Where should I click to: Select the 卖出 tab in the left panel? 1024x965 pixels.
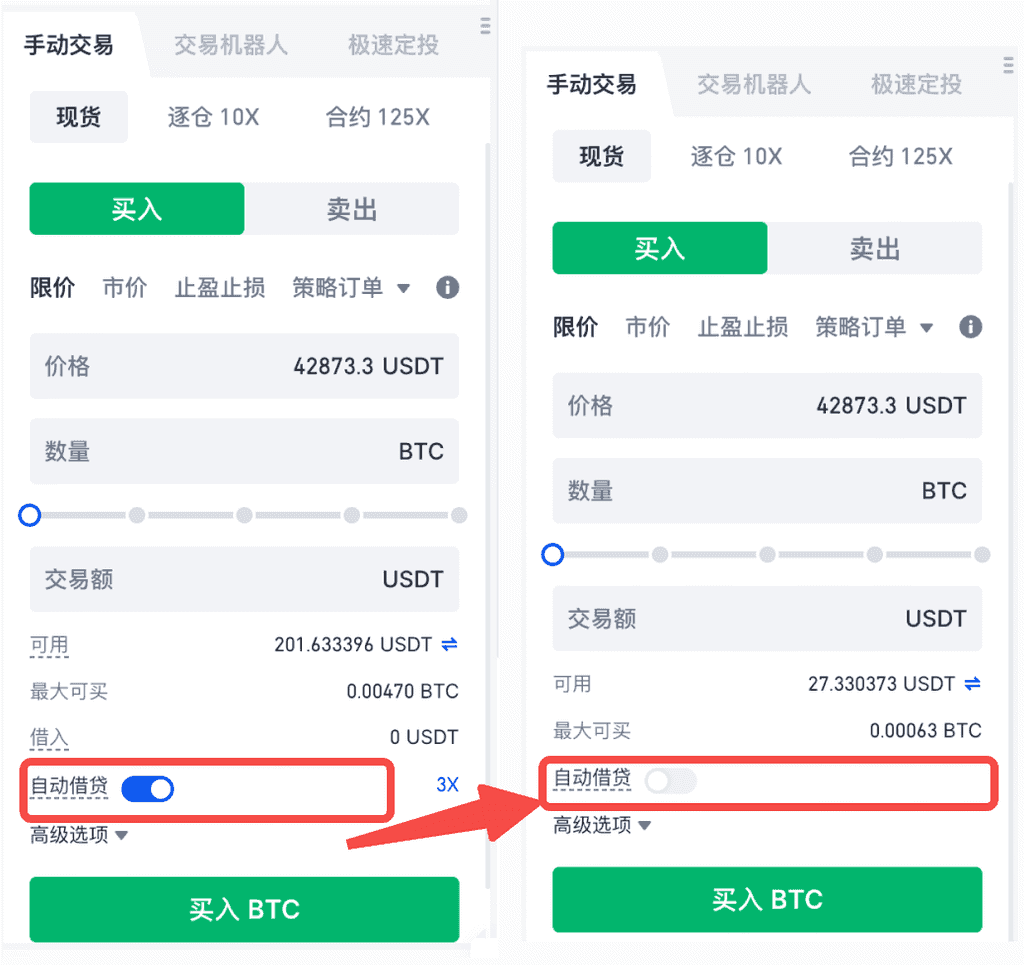[352, 210]
